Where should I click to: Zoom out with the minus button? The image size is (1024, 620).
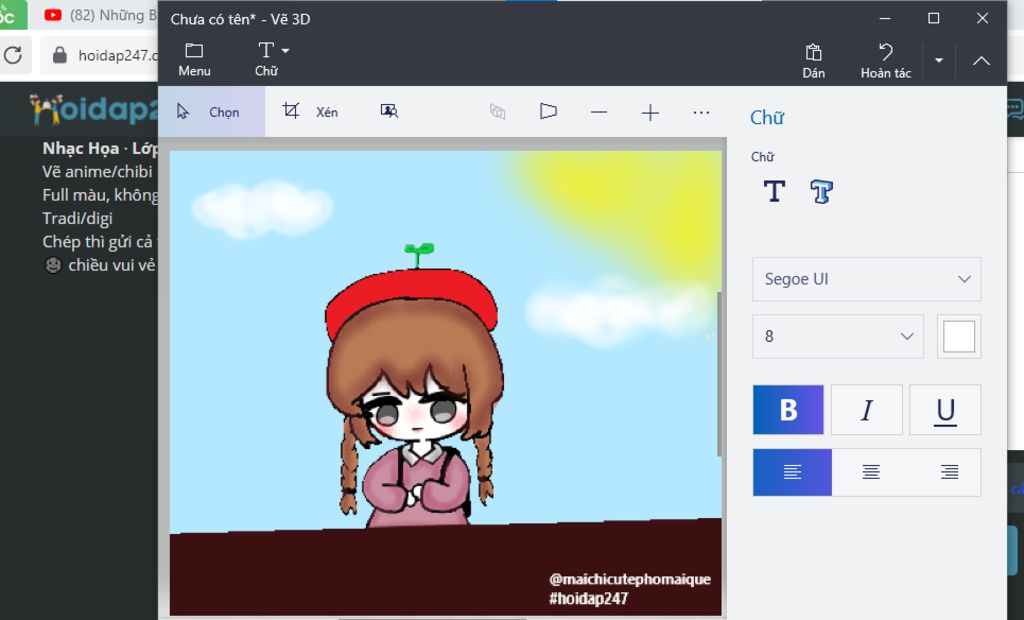pyautogui.click(x=599, y=112)
